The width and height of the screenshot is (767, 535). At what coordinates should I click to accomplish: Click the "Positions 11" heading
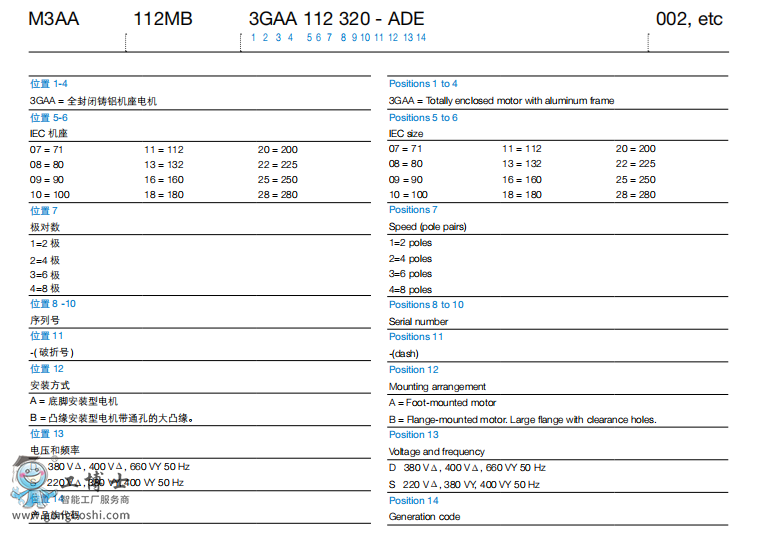click(x=416, y=337)
